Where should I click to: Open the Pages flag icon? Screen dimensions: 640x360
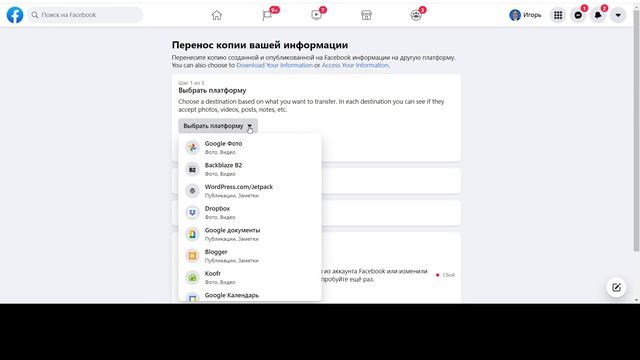[x=267, y=15]
